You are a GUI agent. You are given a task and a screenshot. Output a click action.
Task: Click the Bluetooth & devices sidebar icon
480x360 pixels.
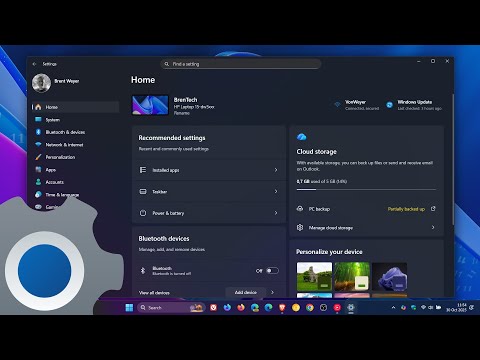pyautogui.click(x=38, y=132)
